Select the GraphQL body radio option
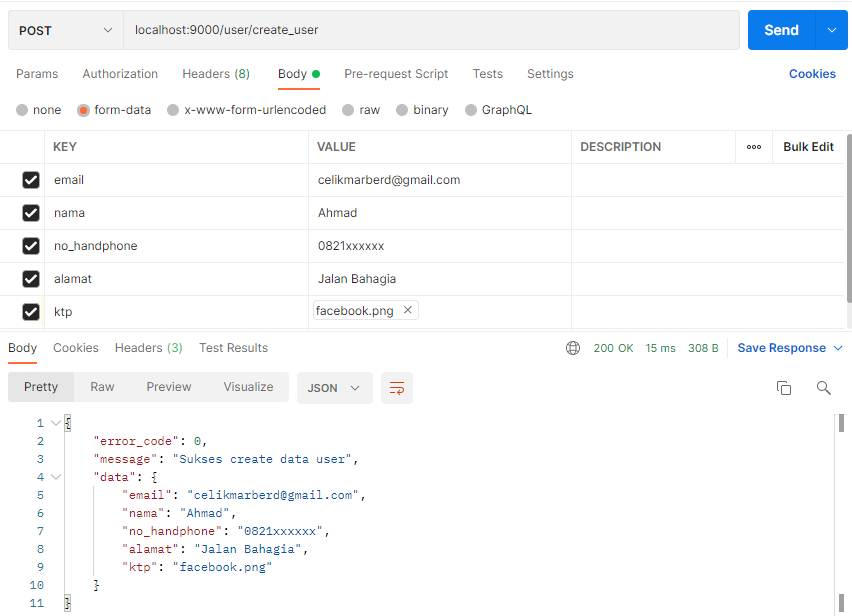This screenshot has width=852, height=616. (x=471, y=110)
